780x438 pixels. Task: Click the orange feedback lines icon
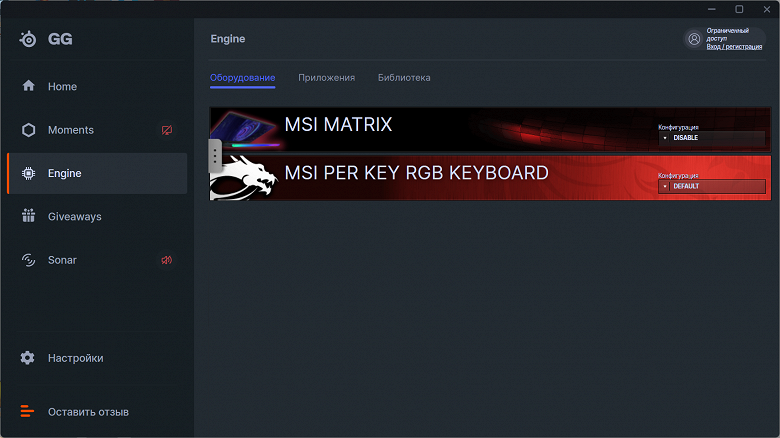[27, 411]
